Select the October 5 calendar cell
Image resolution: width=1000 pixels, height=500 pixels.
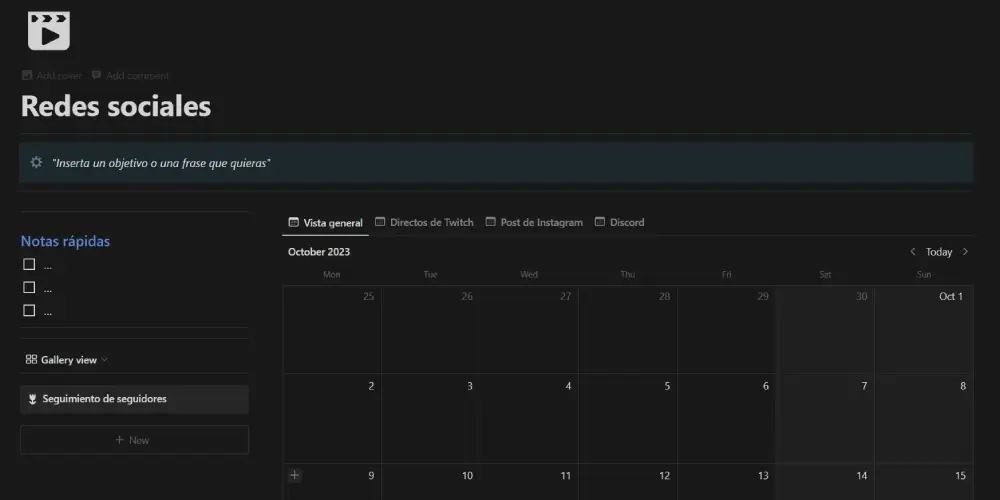(x=627, y=418)
